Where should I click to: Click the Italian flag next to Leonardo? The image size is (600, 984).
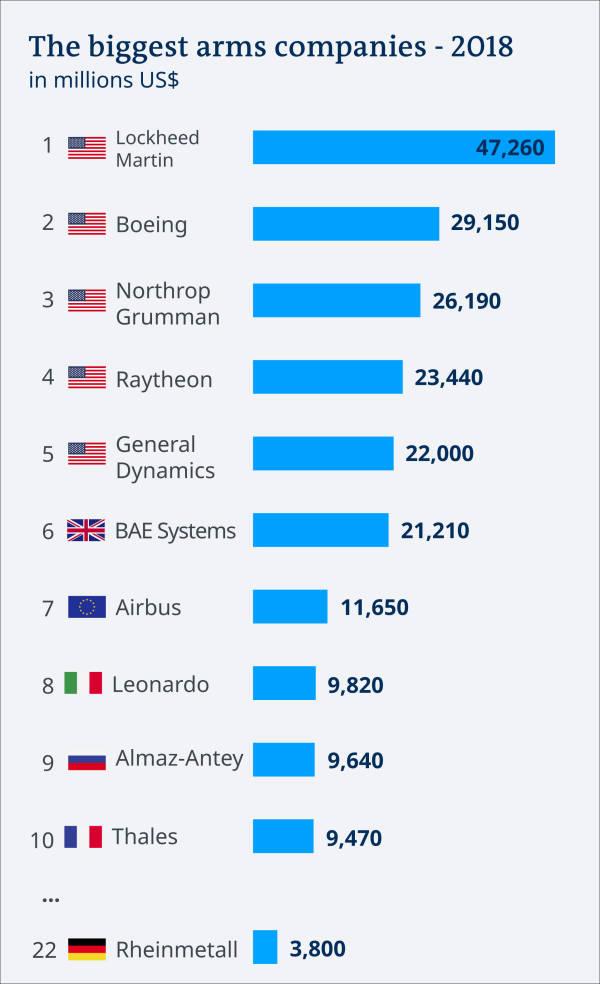click(x=83, y=683)
